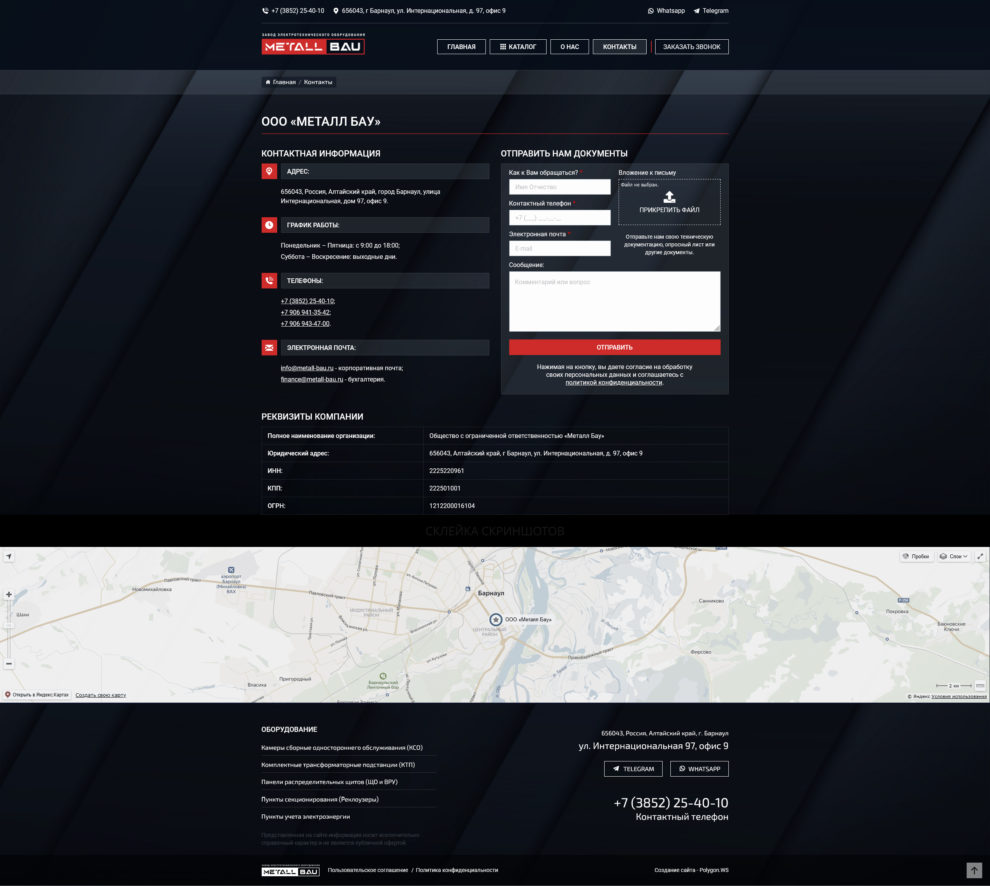Call +7 906 943-47-00 phone link
Screen dimensions: 990x886
click(x=306, y=324)
